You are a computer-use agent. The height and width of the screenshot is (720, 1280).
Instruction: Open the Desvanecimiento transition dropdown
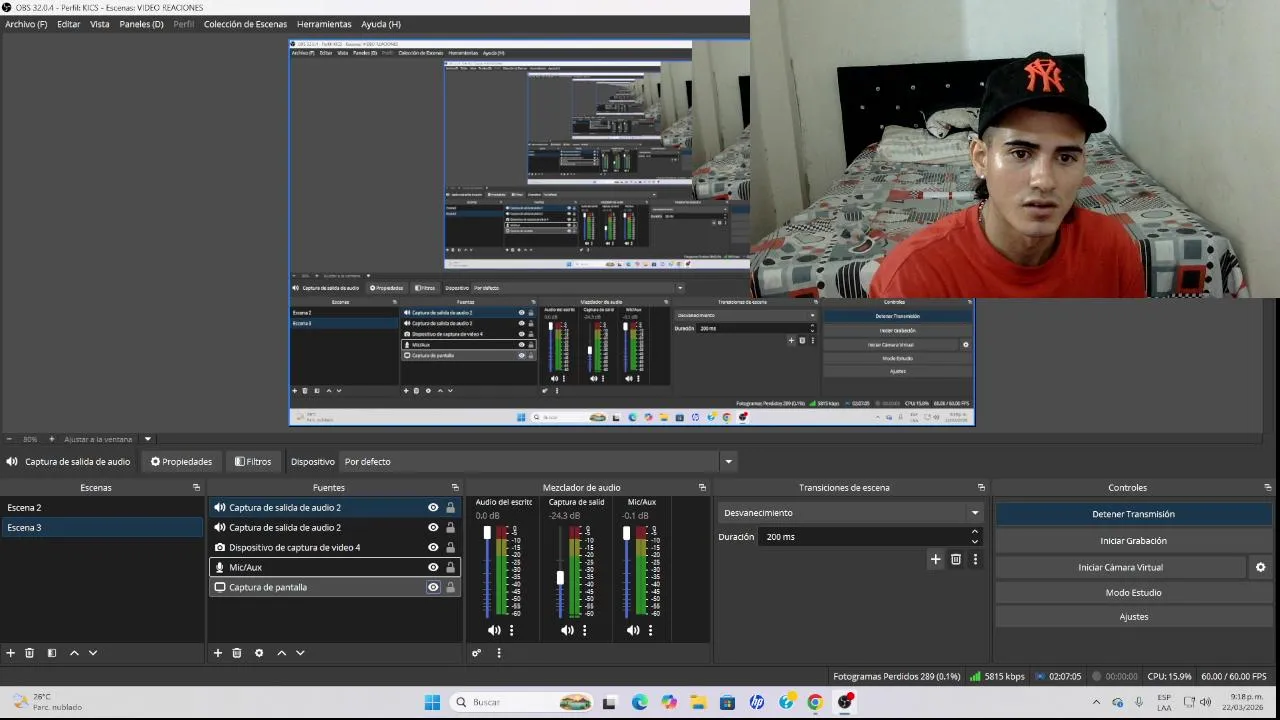[x=851, y=513]
